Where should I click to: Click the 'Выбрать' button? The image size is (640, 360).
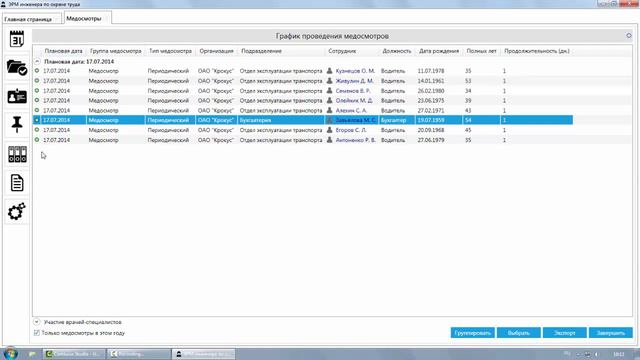point(519,333)
